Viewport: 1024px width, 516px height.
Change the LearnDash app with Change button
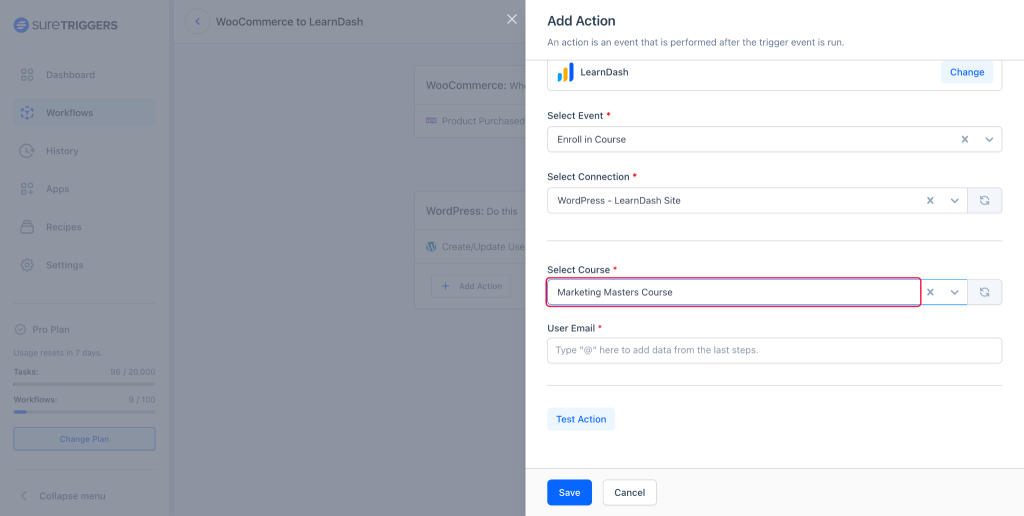[966, 72]
